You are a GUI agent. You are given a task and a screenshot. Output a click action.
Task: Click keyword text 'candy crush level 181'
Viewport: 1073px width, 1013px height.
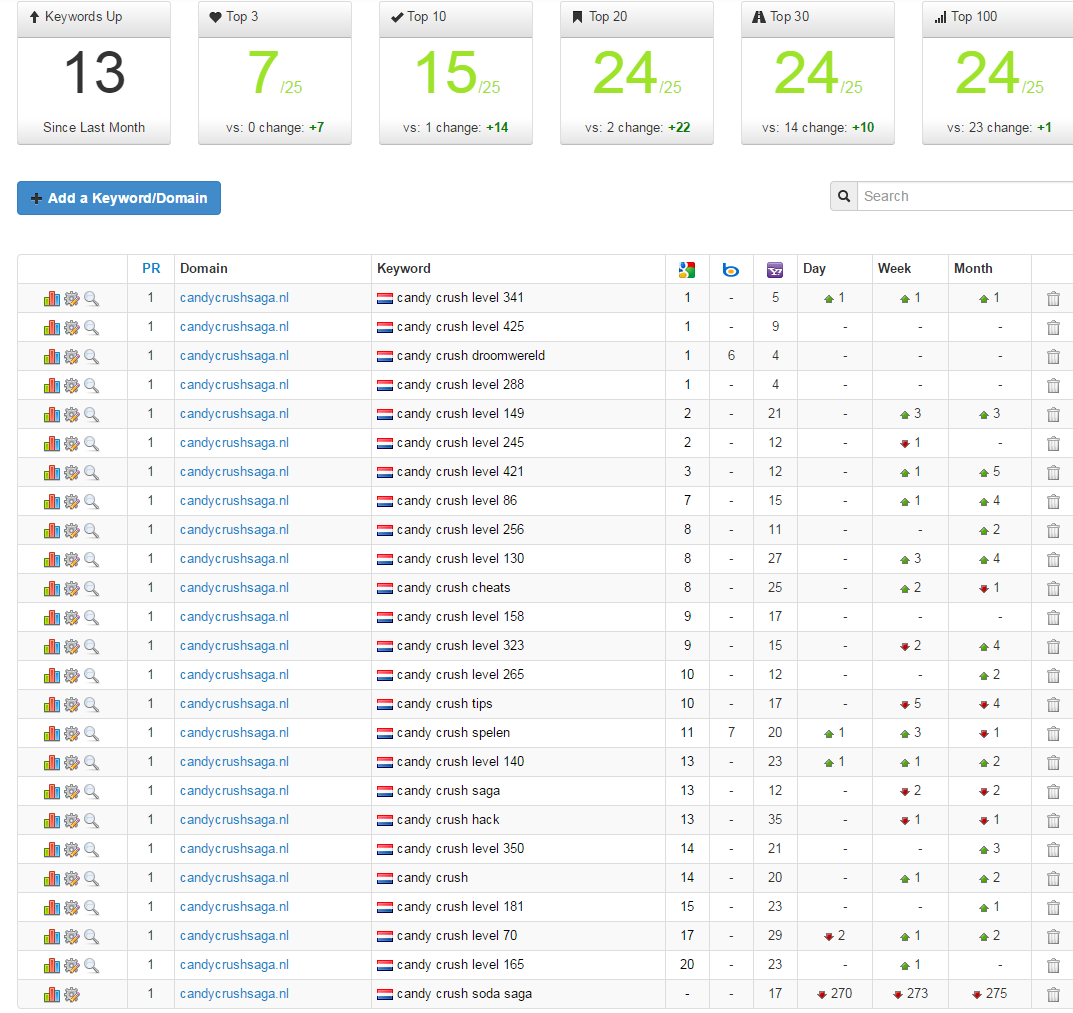[461, 907]
